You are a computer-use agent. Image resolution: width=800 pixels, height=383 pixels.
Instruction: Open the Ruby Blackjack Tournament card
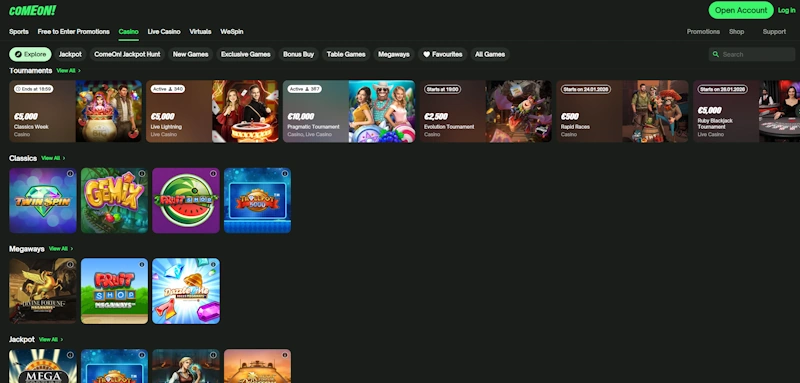[746, 111]
